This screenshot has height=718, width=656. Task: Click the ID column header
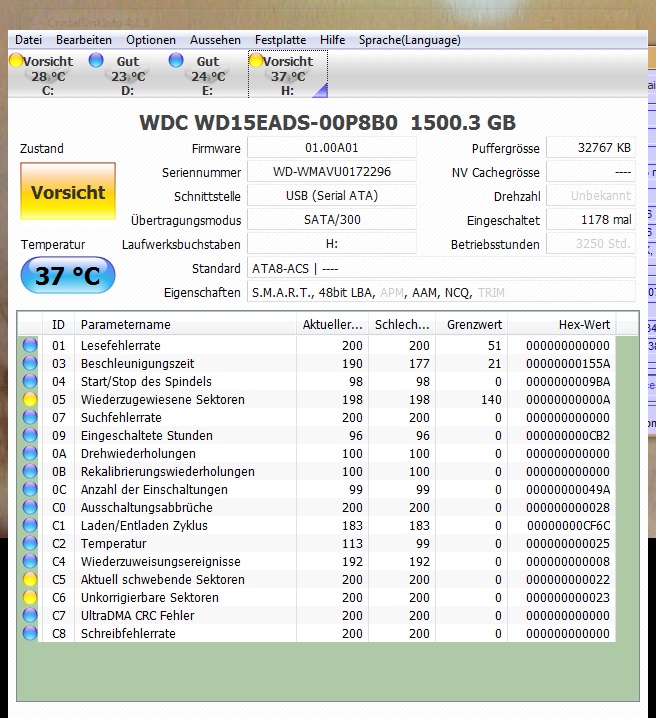58,325
